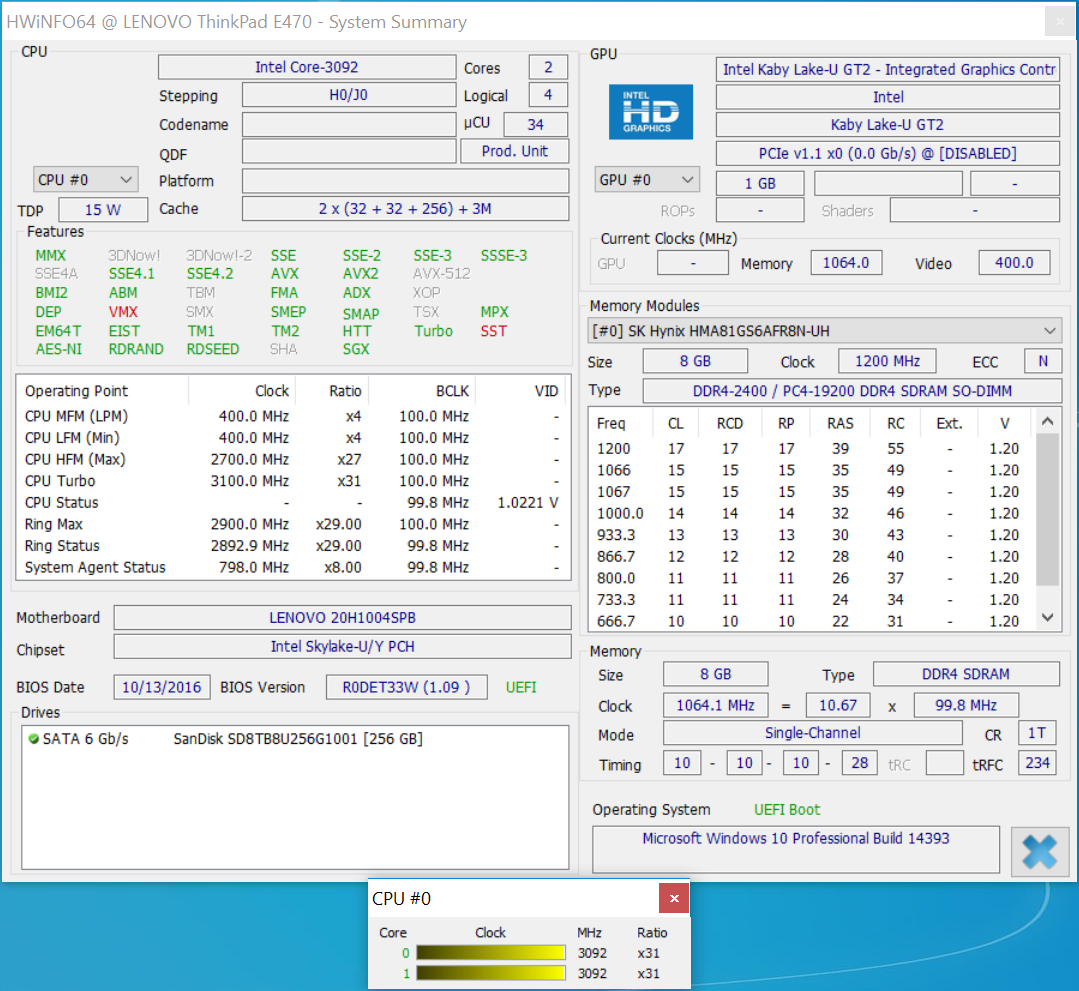The height and width of the screenshot is (991, 1079).
Task: Select the CPU Turbo operating point row
Action: (x=294, y=481)
